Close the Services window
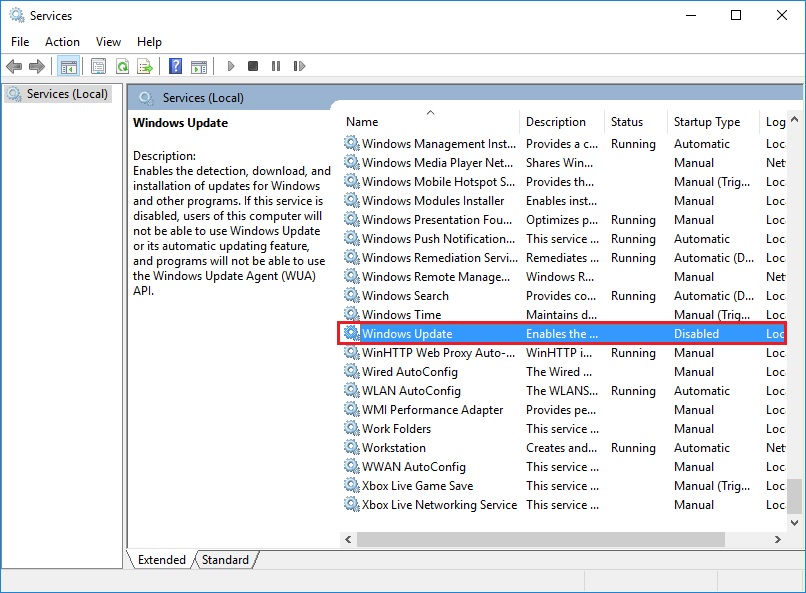This screenshot has width=806, height=593. coord(781,15)
